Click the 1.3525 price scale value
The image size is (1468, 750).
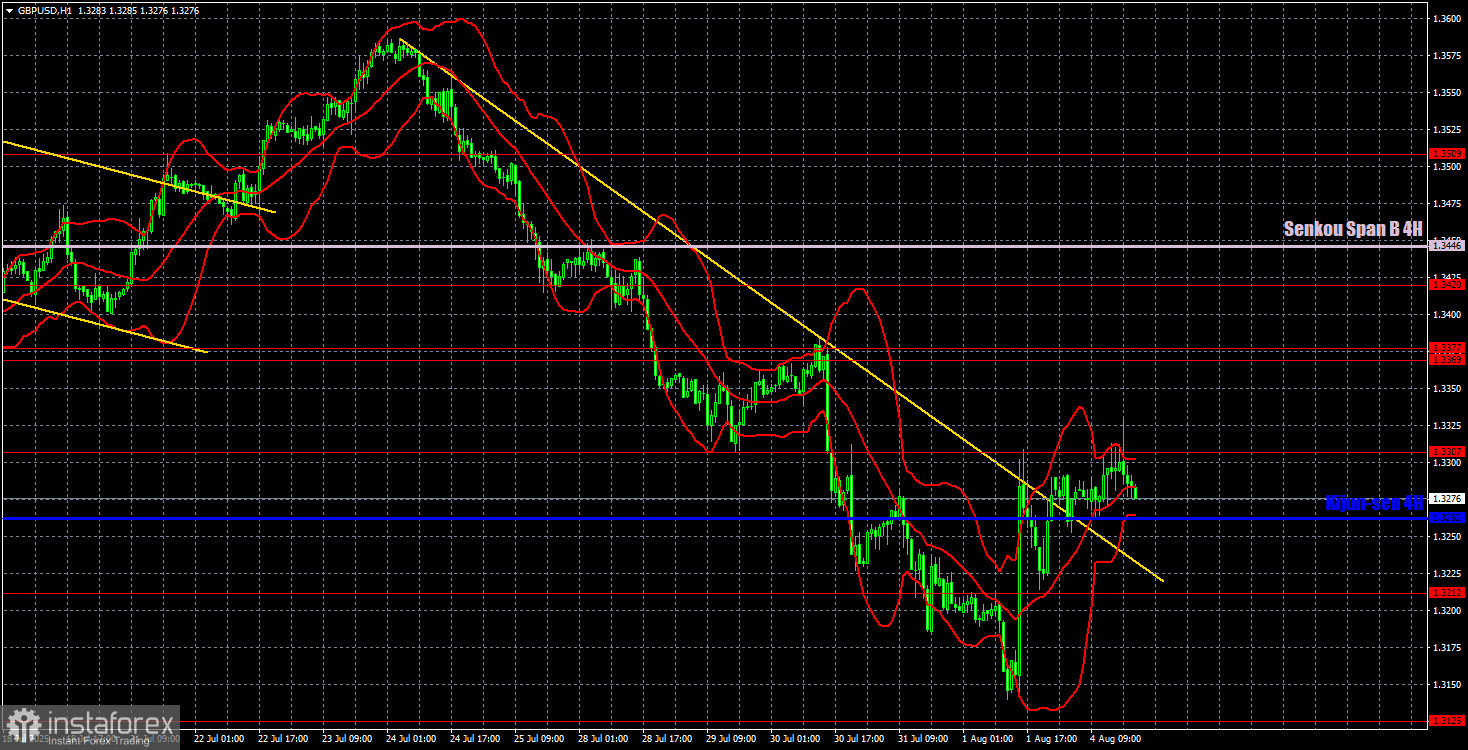coord(1447,130)
